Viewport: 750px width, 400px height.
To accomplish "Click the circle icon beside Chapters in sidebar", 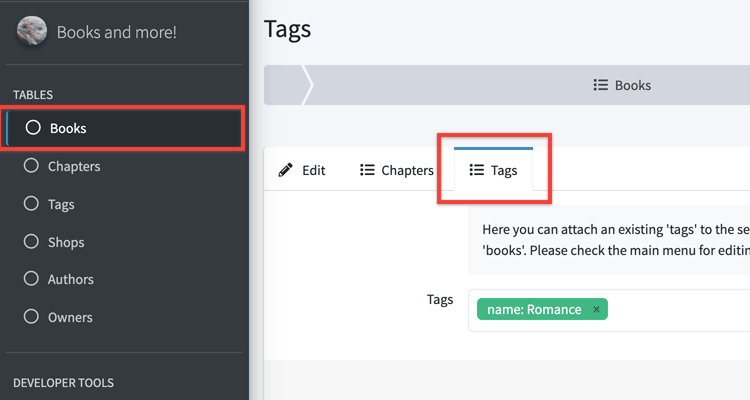I will (31, 166).
